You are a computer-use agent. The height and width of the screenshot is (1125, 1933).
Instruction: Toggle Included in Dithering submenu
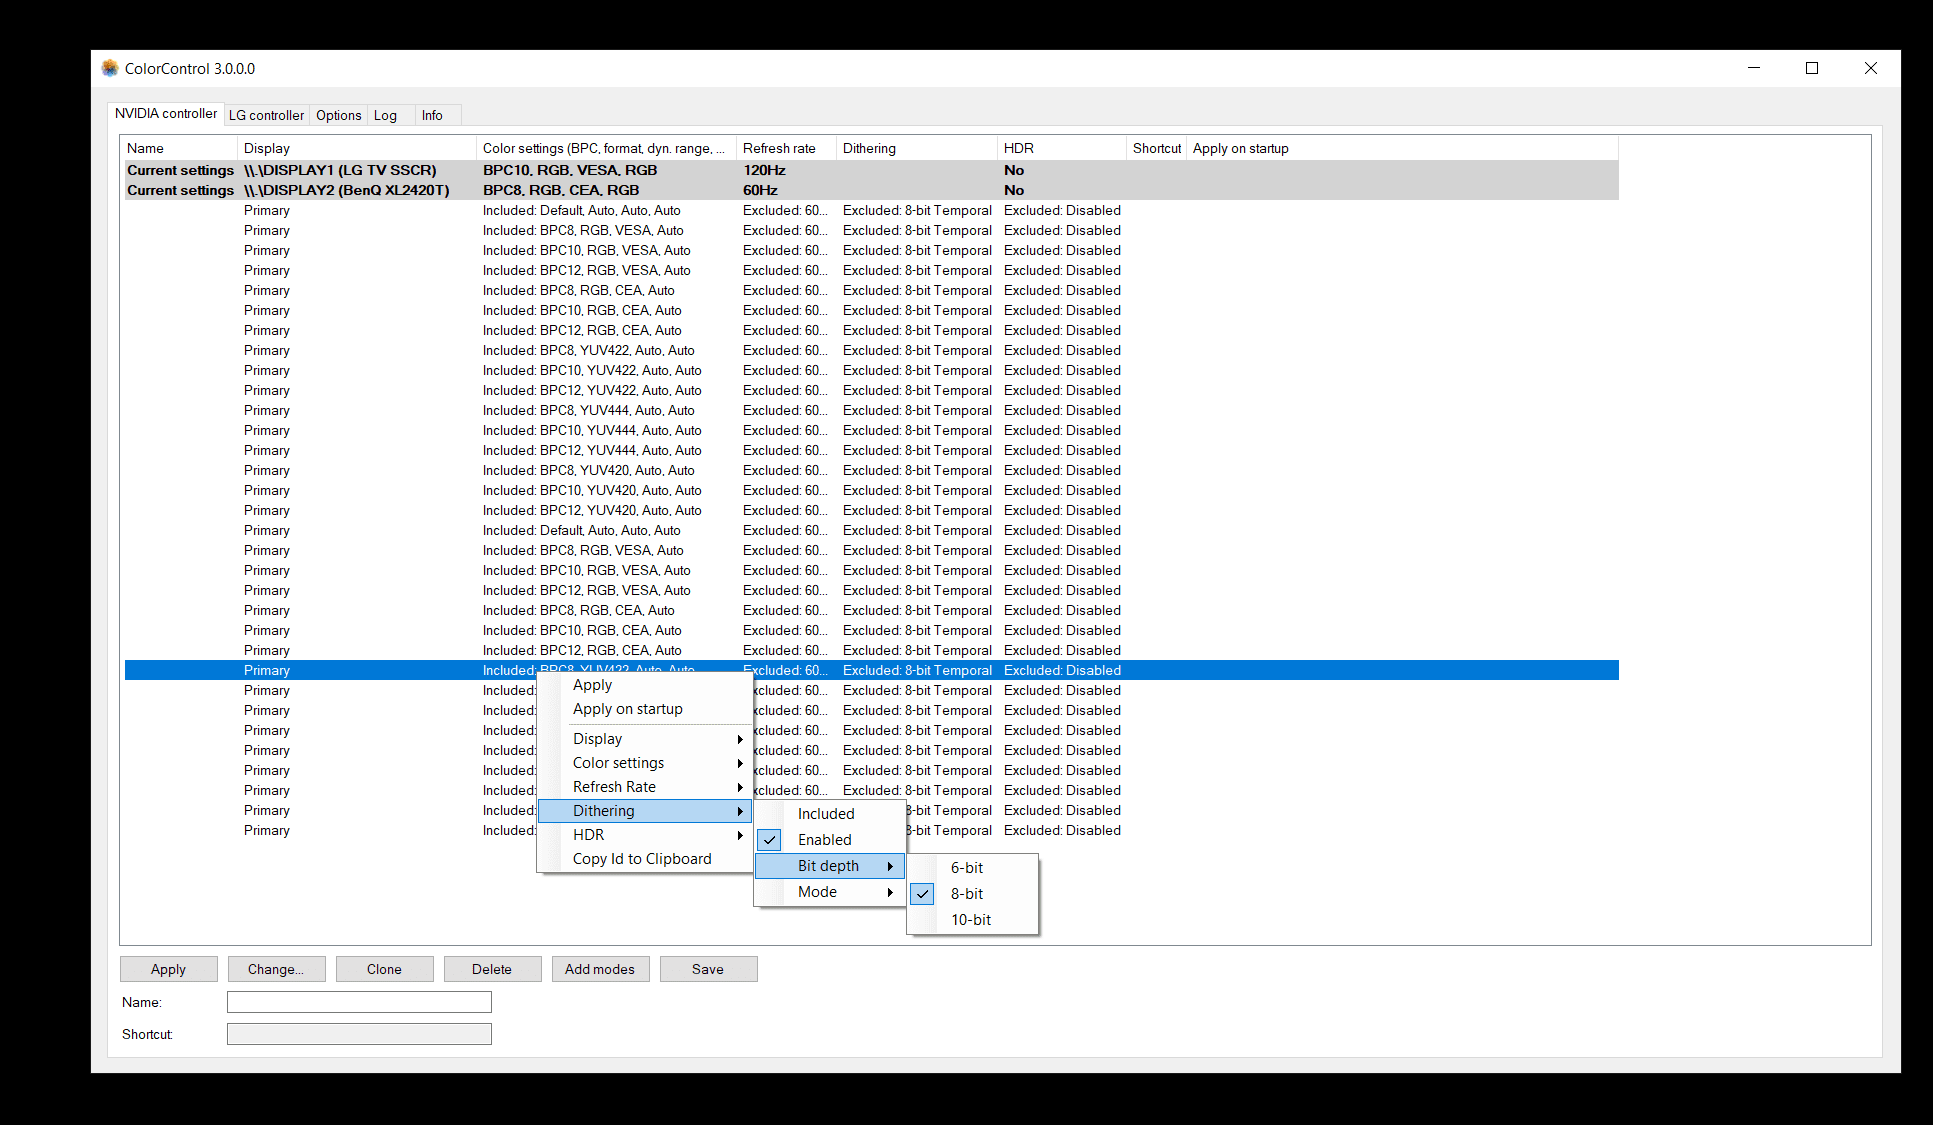pos(825,814)
